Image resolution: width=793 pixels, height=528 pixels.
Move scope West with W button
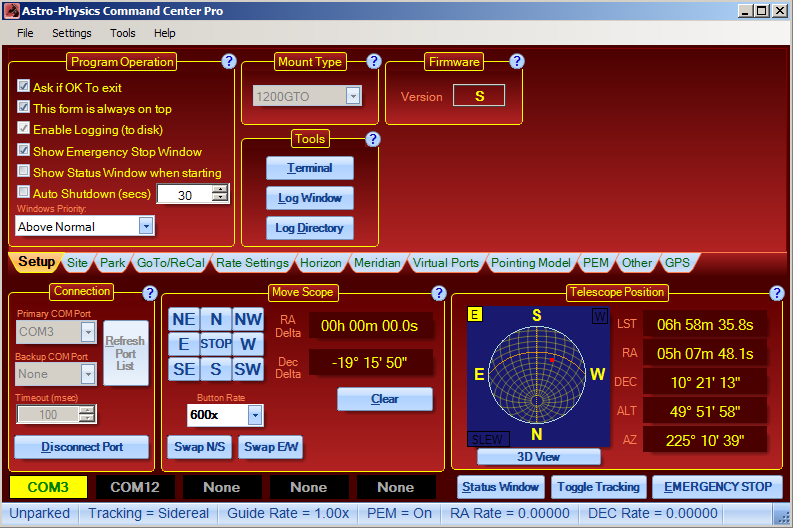(x=248, y=344)
